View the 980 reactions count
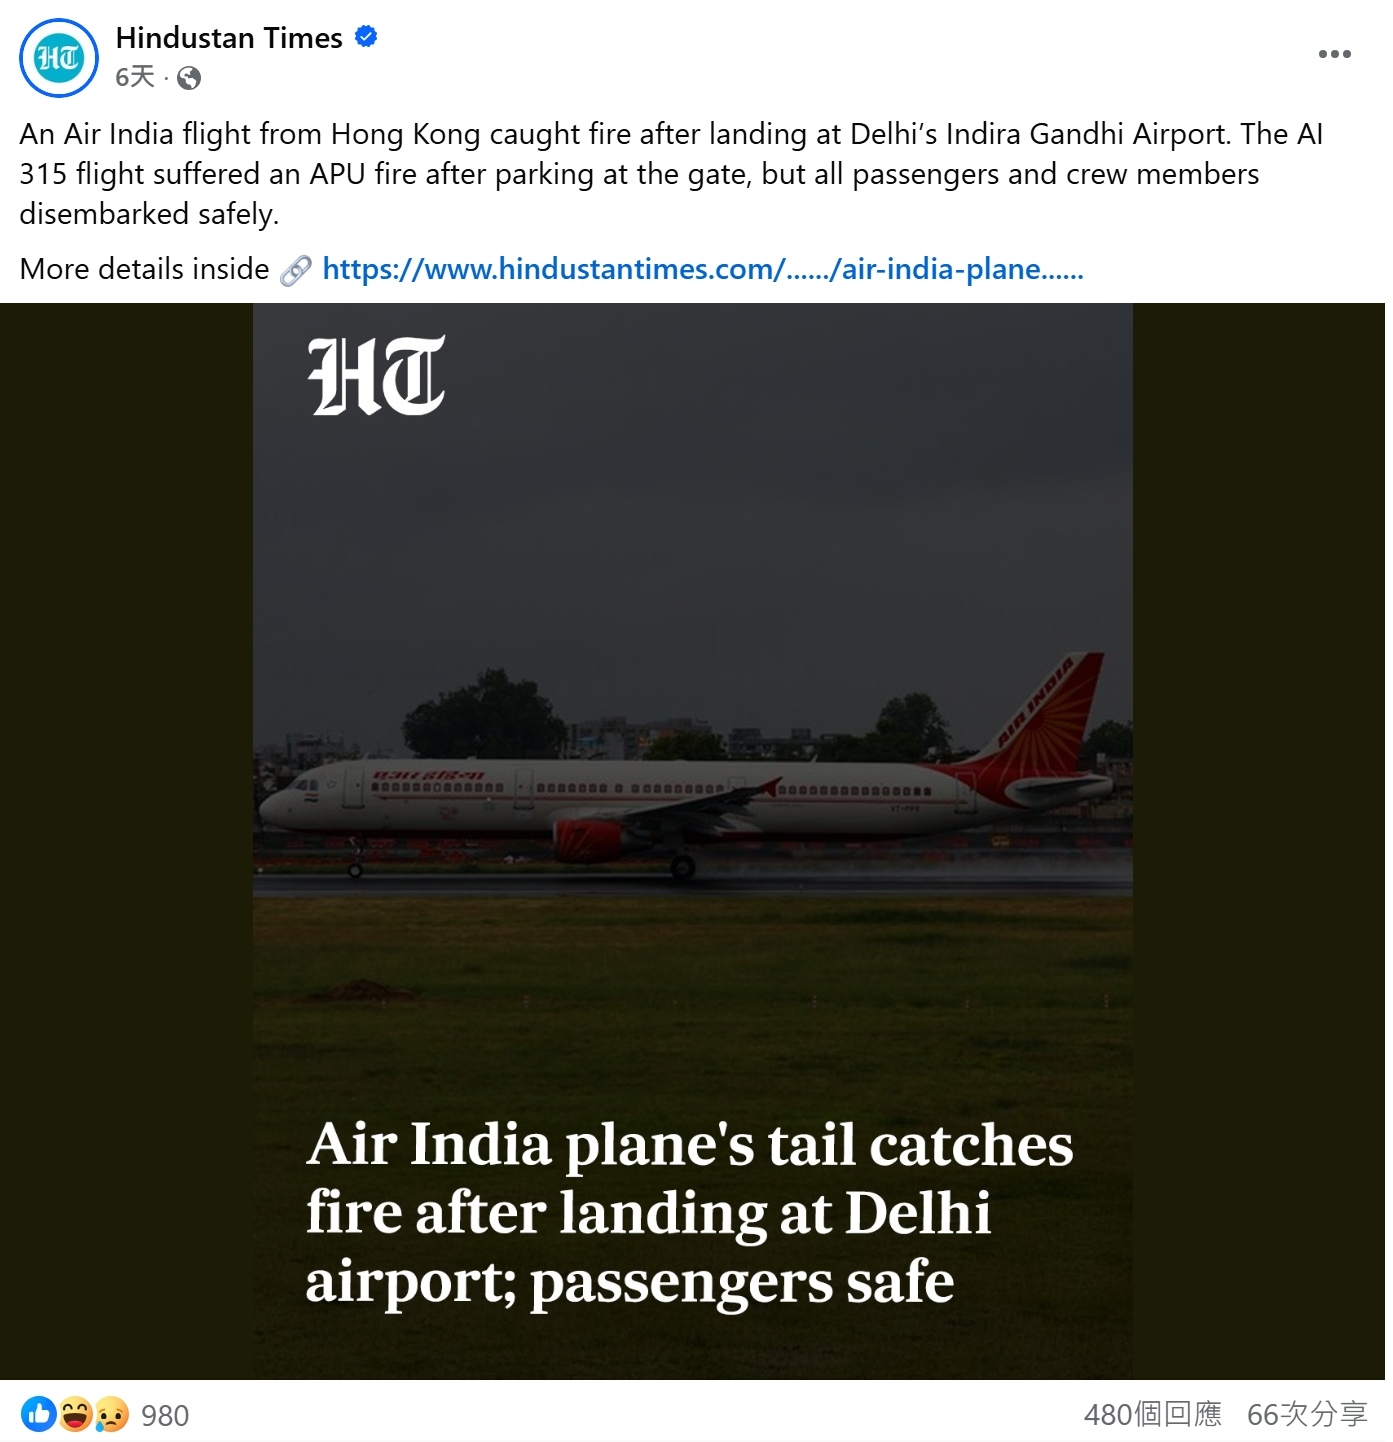Viewport: 1393px width, 1442px height. (x=165, y=1415)
